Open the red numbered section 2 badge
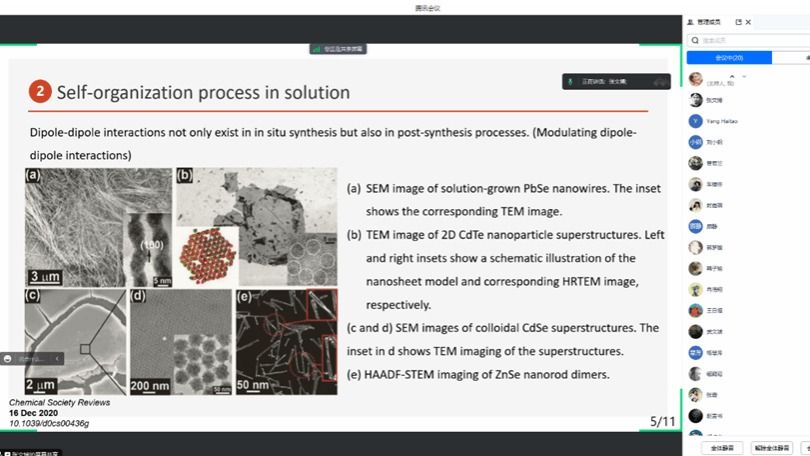The height and width of the screenshot is (456, 810). coord(39,92)
